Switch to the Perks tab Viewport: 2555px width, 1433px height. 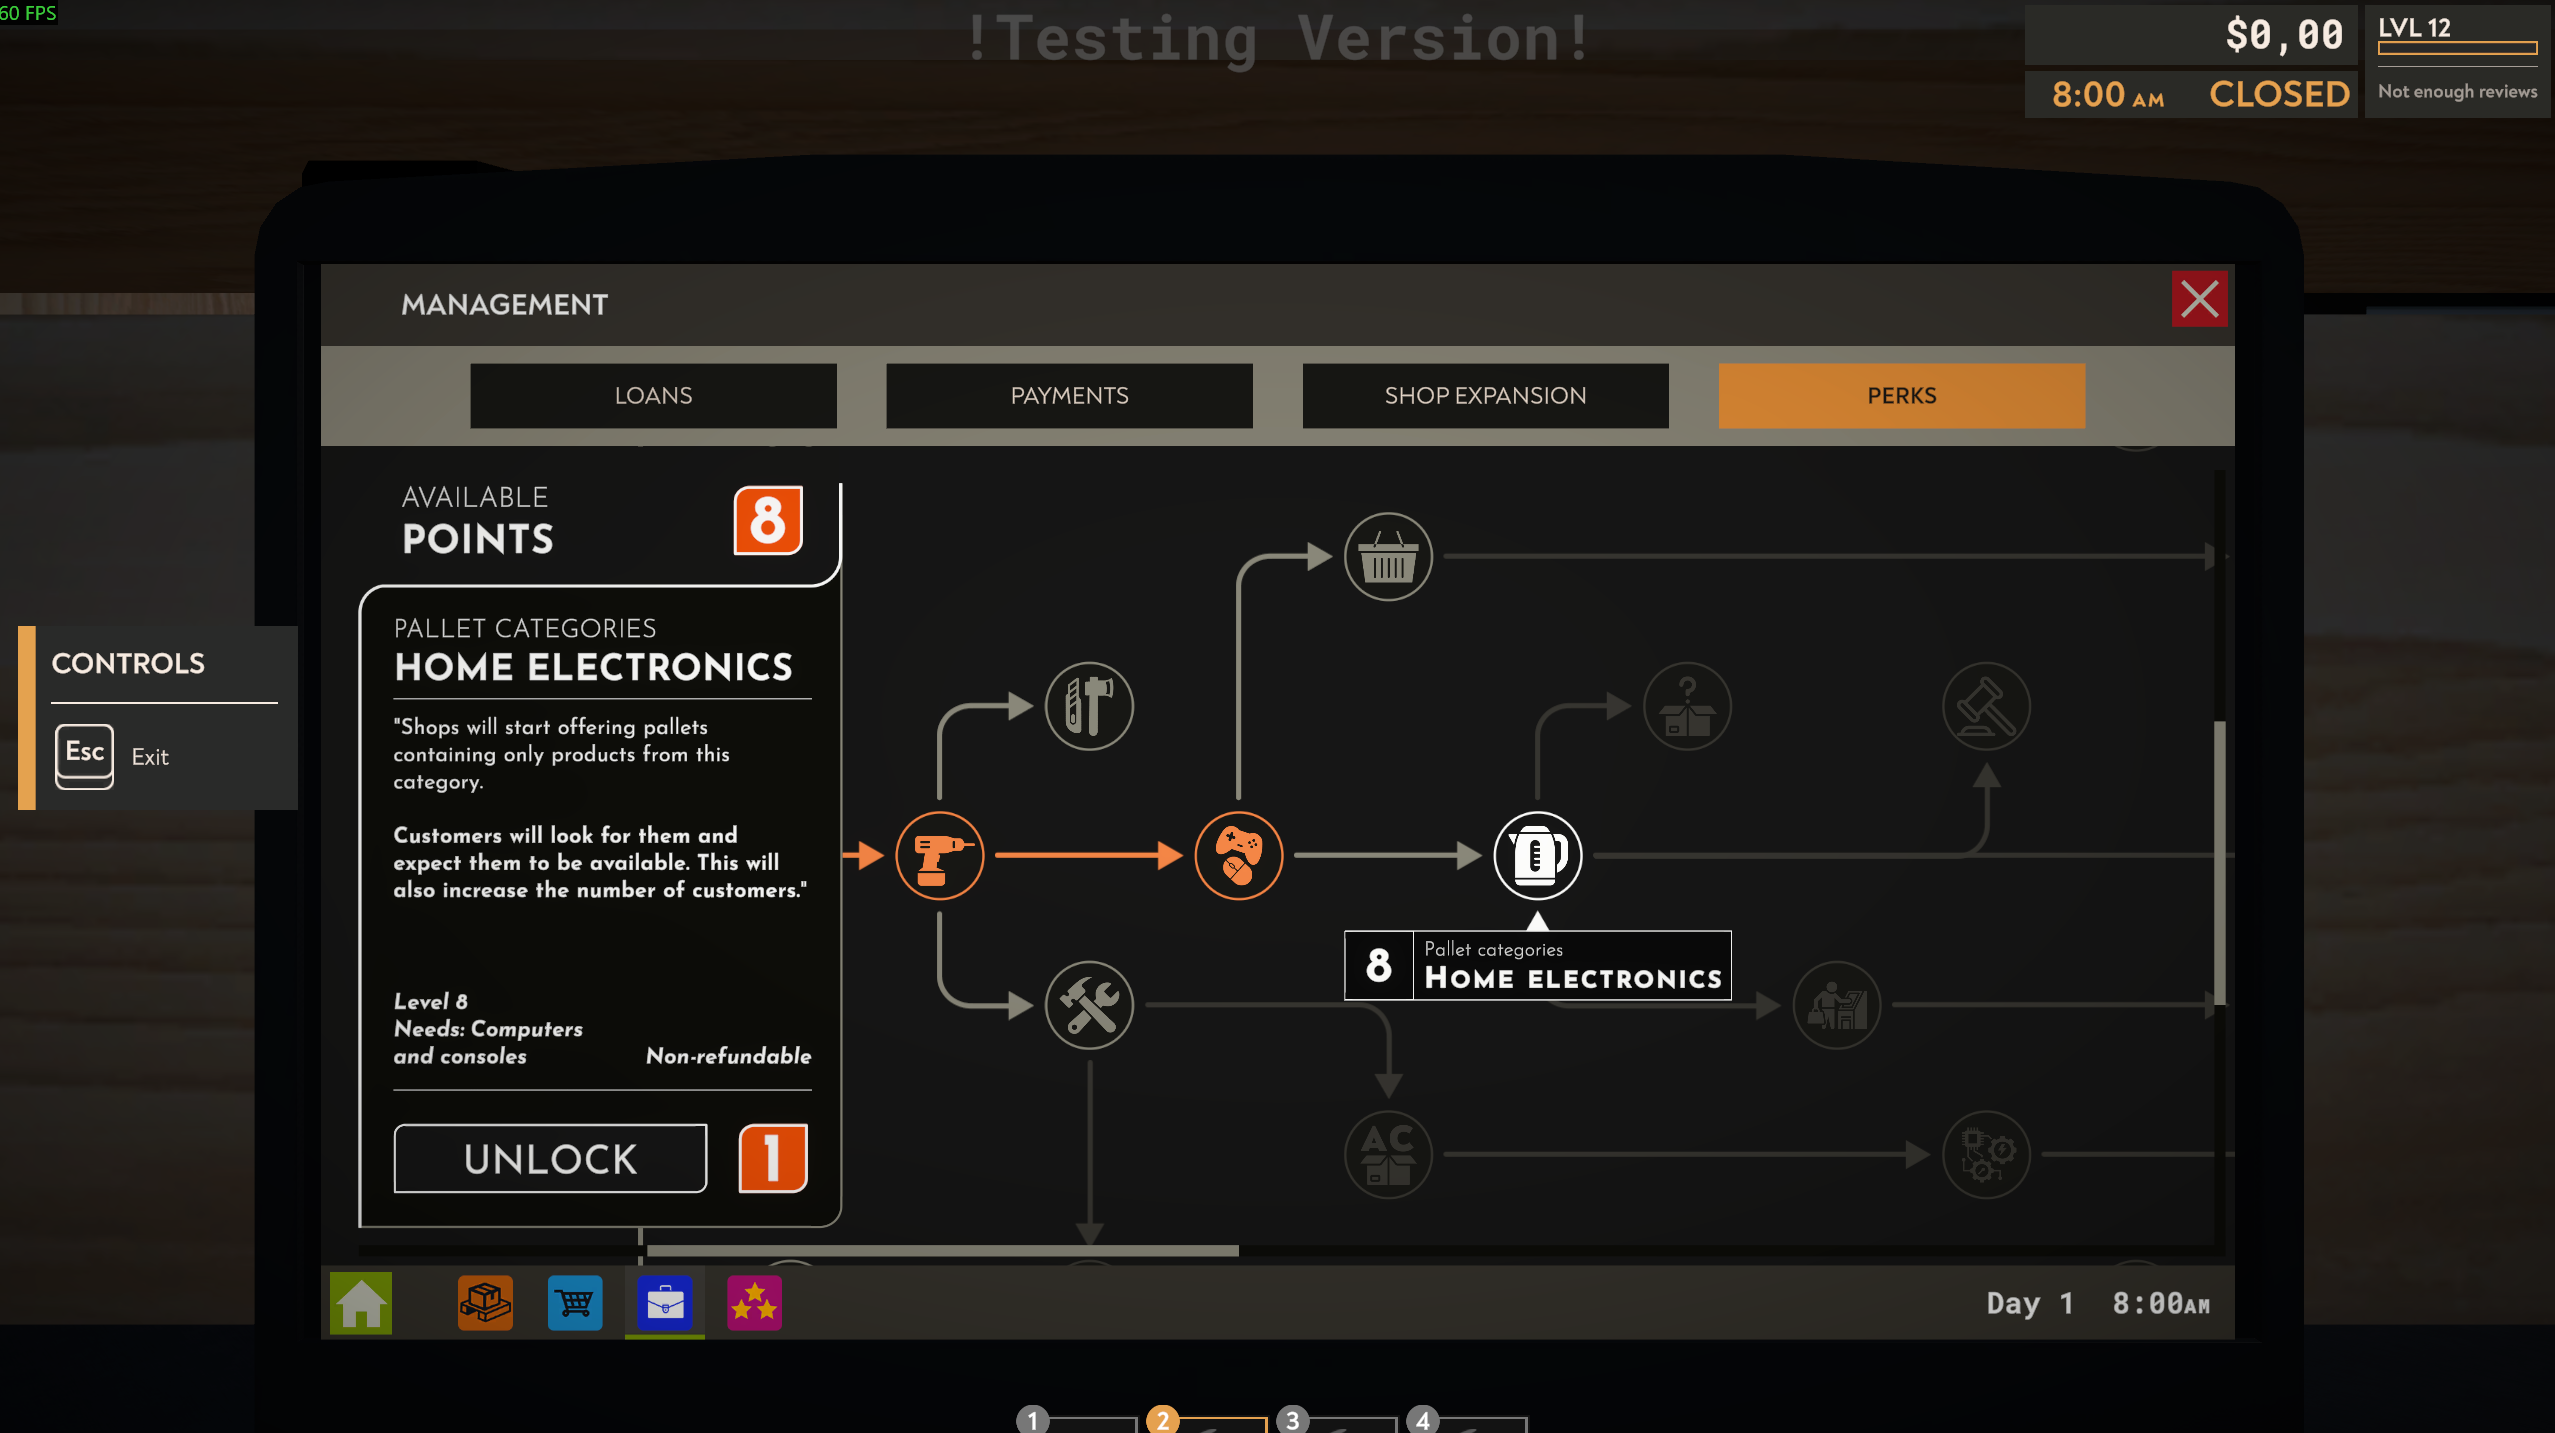pyautogui.click(x=1901, y=396)
